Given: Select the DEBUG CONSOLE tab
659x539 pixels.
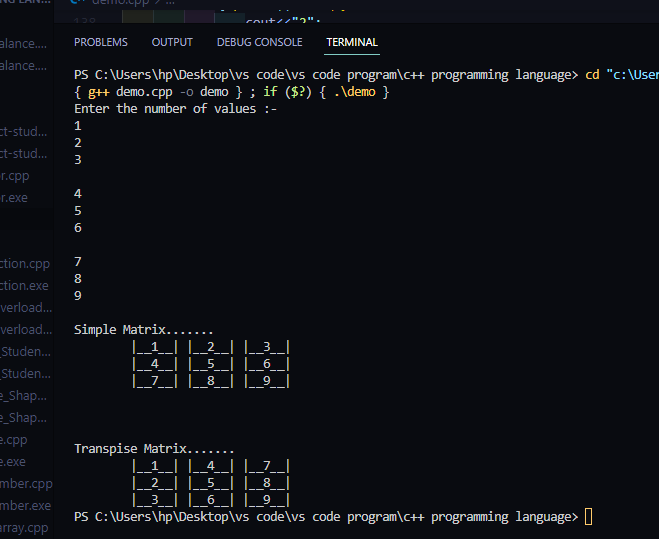Looking at the screenshot, I should 259,42.
